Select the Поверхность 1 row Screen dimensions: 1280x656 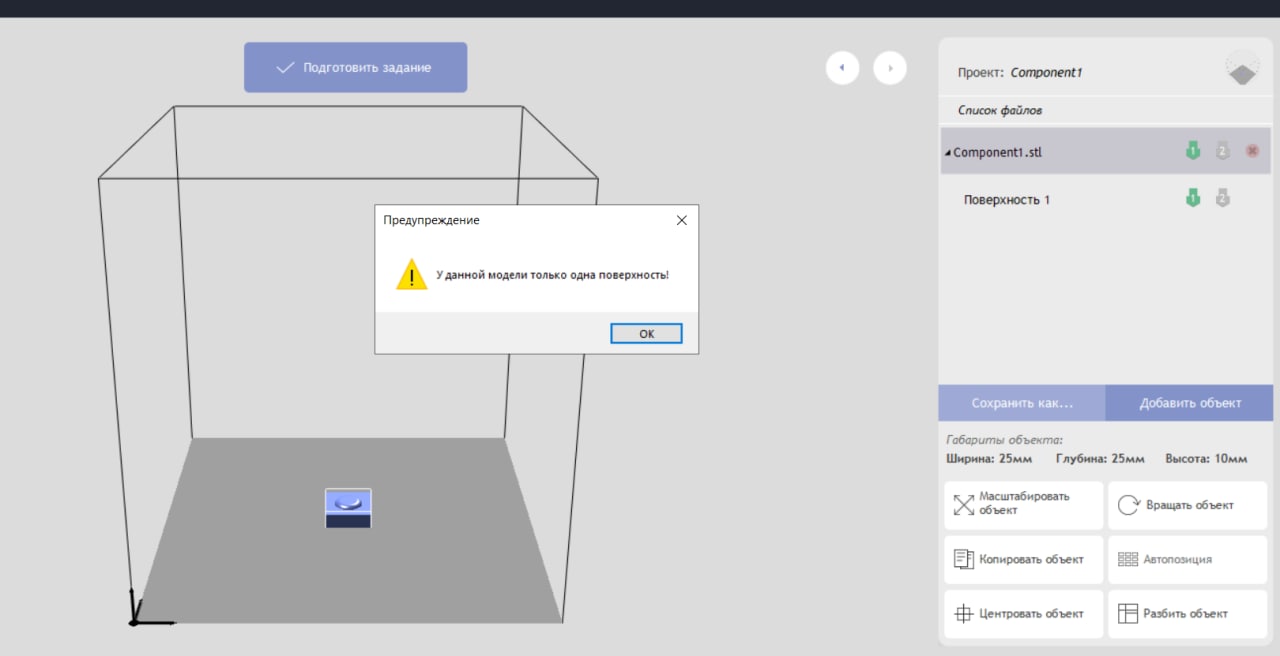[1106, 199]
